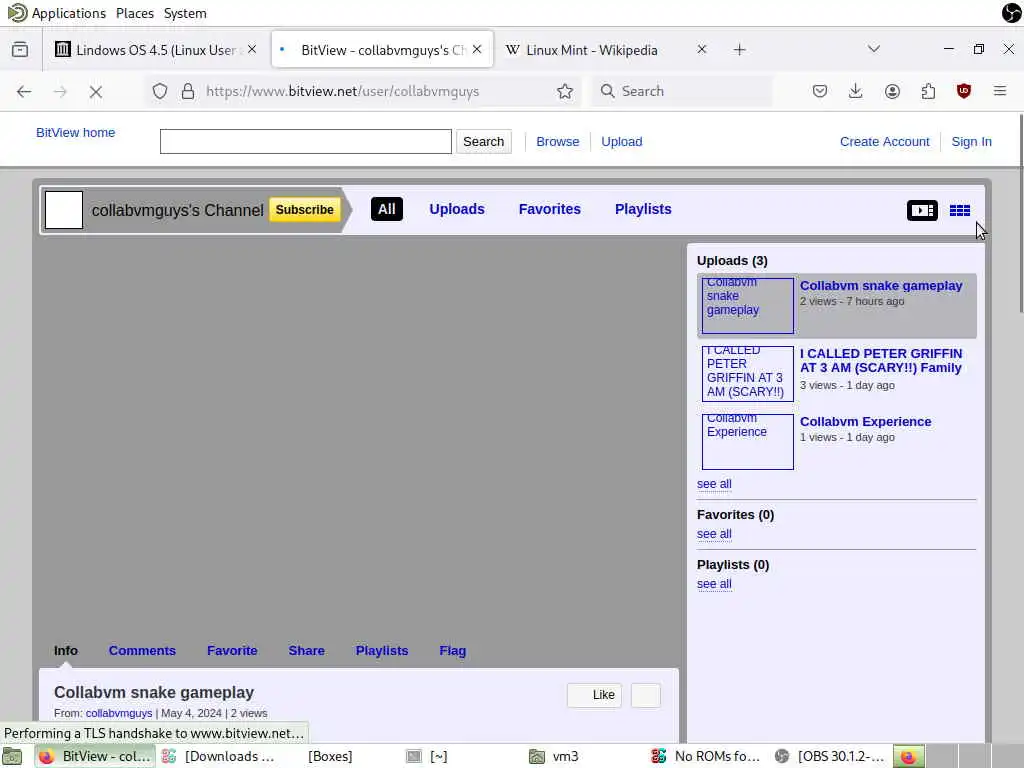Expand the list all tabs chevron

tap(874, 49)
